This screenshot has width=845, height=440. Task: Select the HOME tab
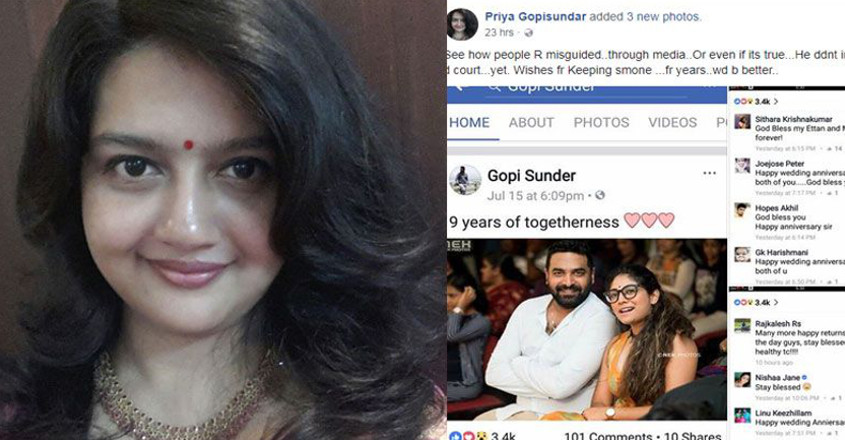pyautogui.click(x=469, y=122)
